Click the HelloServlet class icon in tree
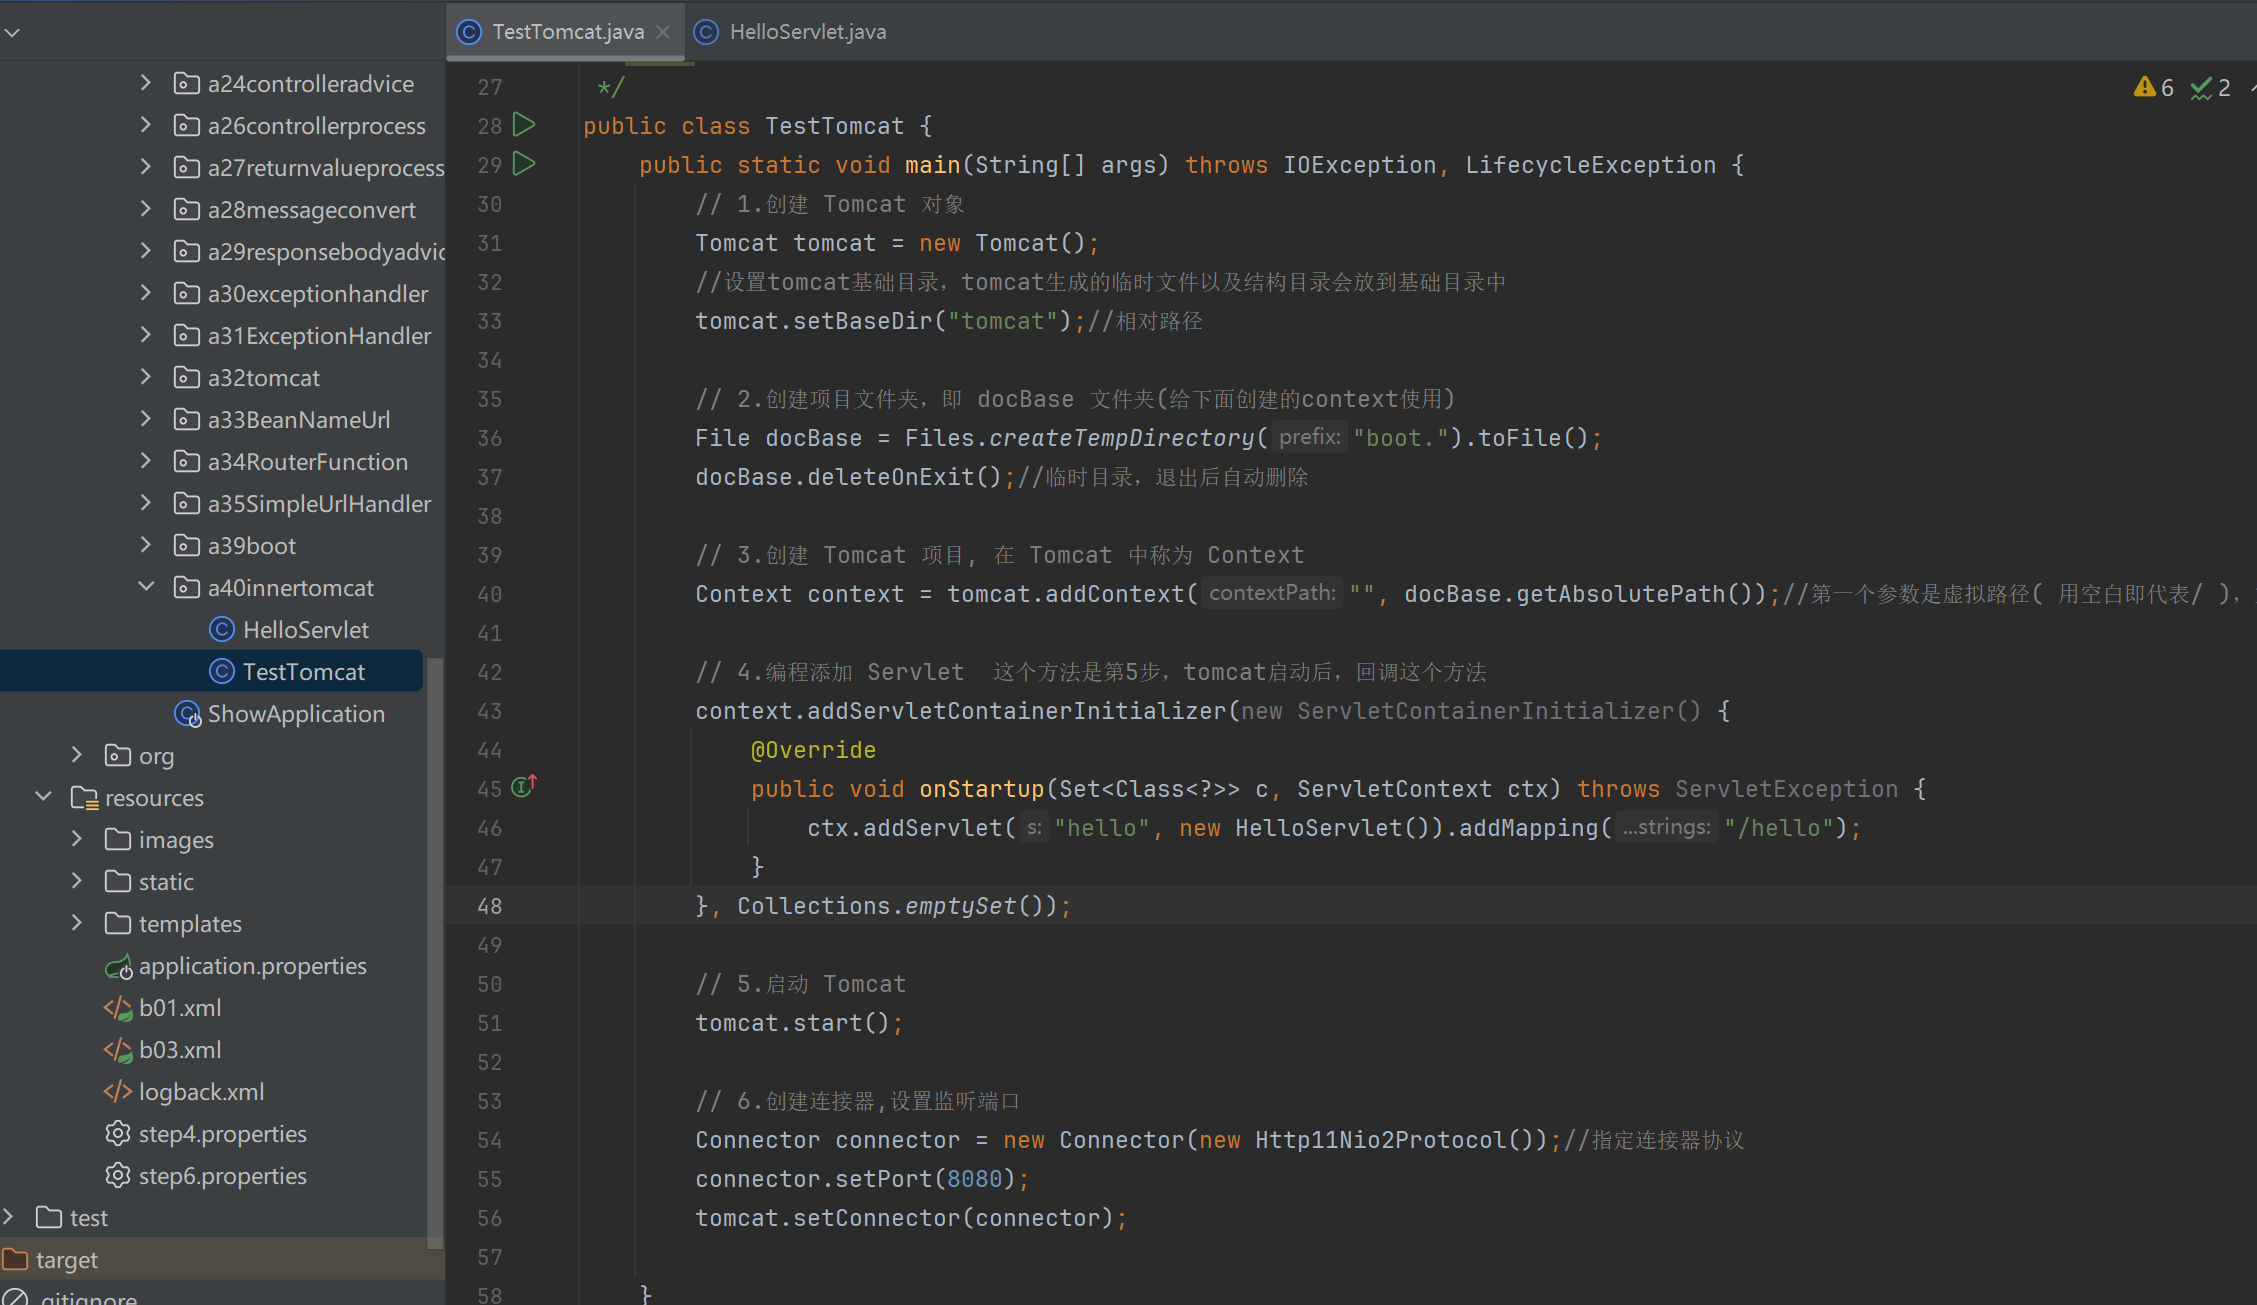 point(222,629)
